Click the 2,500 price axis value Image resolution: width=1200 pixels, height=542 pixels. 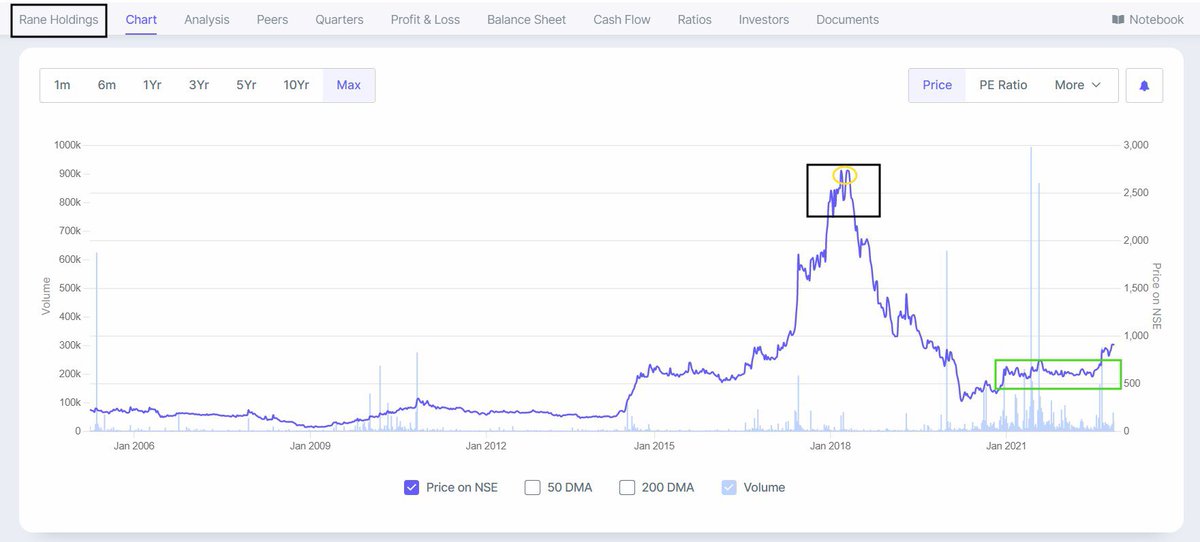[x=1136, y=193]
